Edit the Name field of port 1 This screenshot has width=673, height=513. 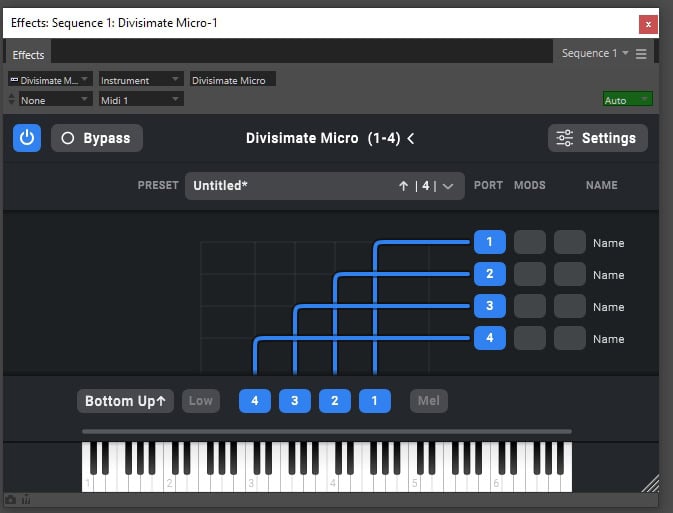(609, 243)
